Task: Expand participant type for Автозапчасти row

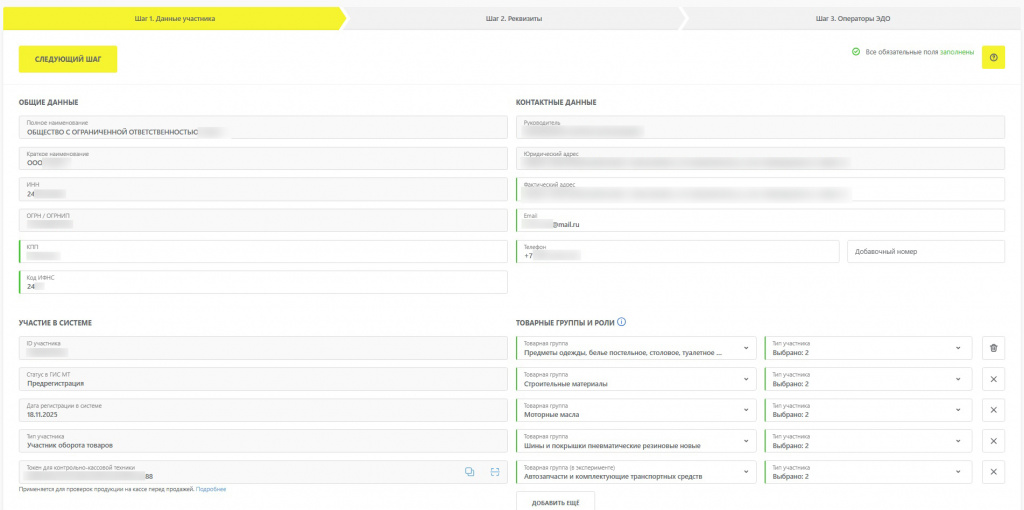Action: point(869,472)
